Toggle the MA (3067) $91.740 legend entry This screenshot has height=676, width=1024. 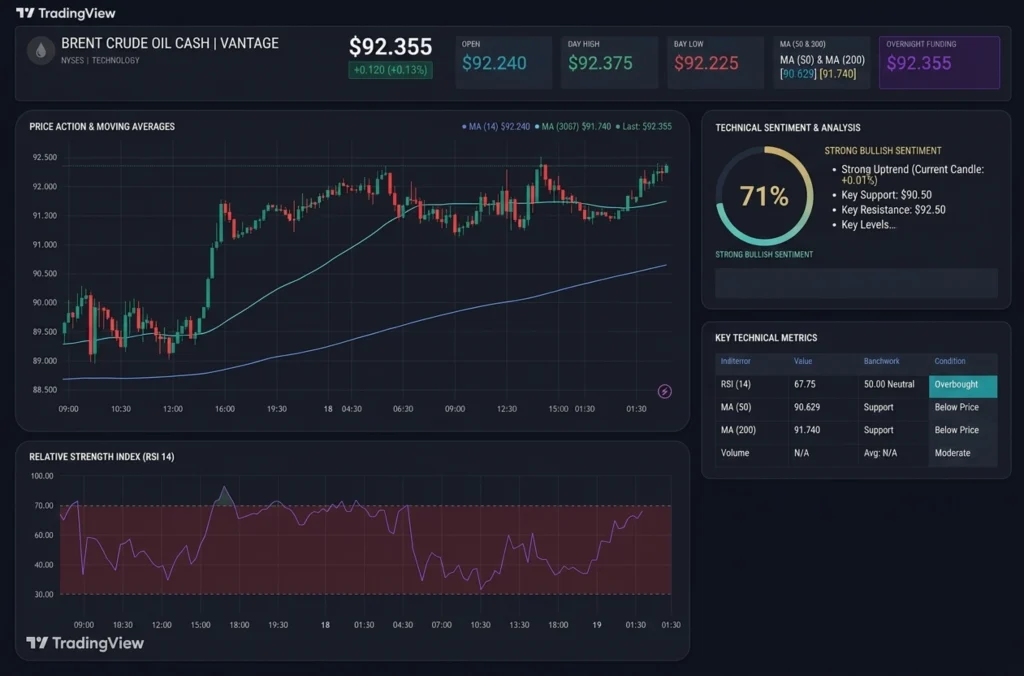coord(573,127)
